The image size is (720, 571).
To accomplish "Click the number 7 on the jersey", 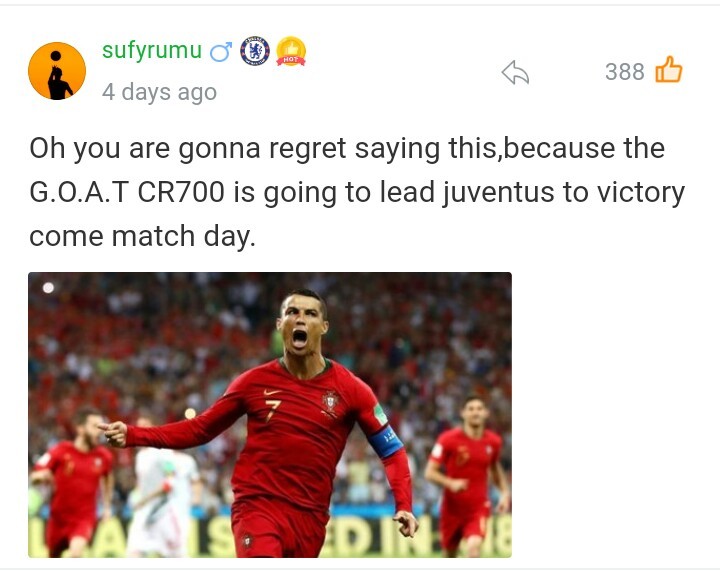I will click(272, 410).
